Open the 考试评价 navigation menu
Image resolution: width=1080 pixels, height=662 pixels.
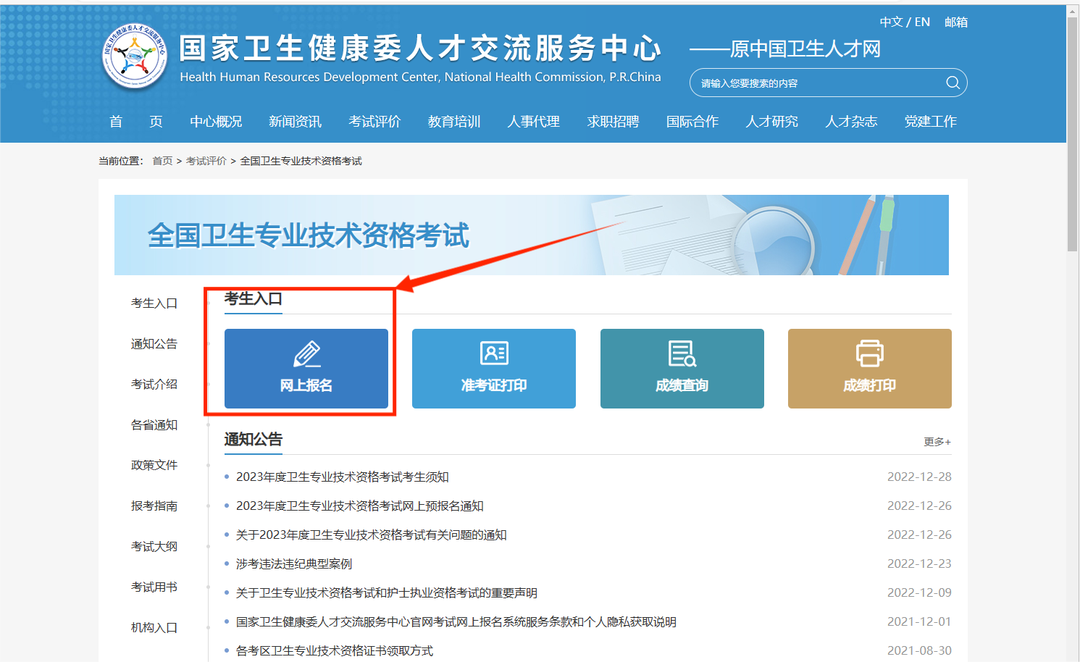coord(374,122)
